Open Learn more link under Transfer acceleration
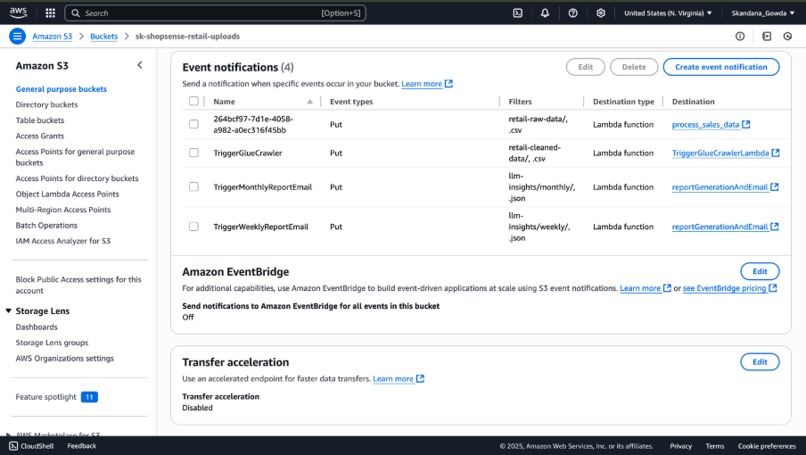 pos(393,379)
